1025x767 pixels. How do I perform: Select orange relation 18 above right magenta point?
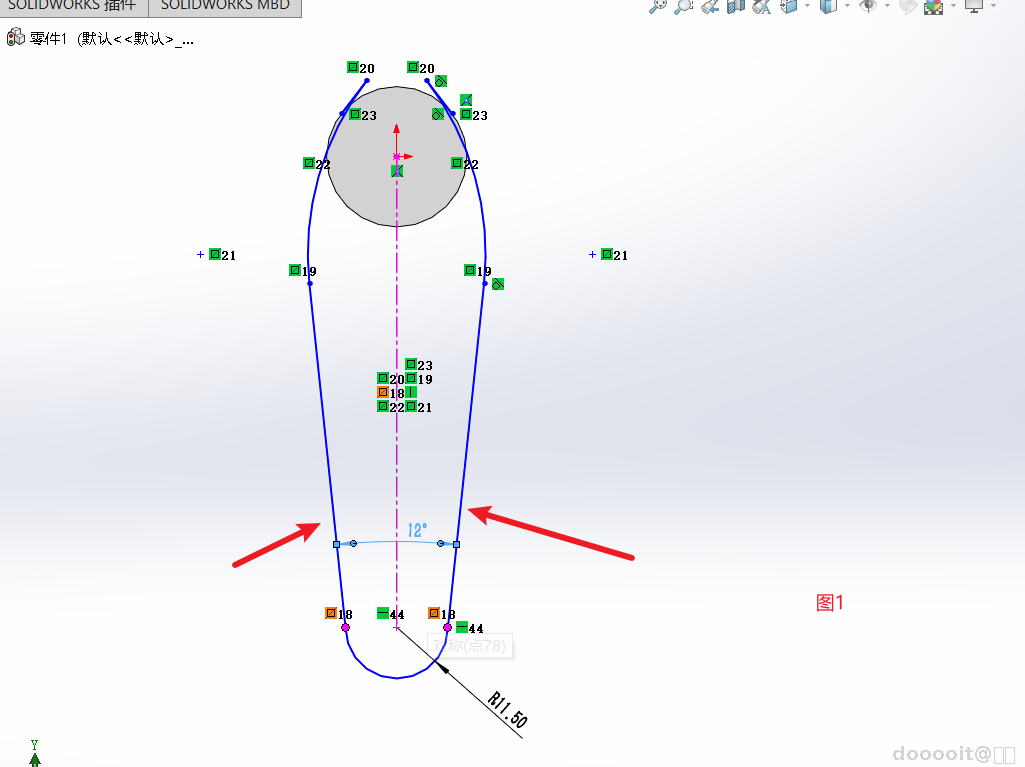pyautogui.click(x=434, y=613)
